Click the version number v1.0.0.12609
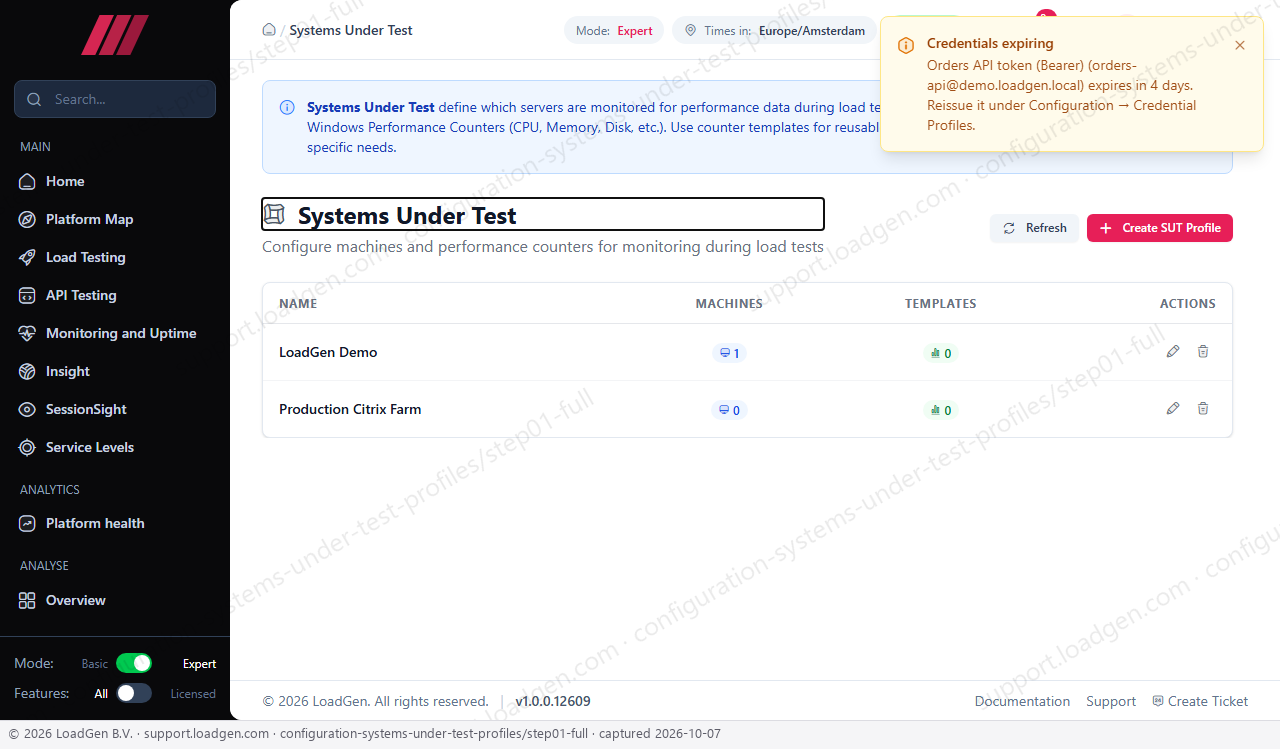 [553, 701]
